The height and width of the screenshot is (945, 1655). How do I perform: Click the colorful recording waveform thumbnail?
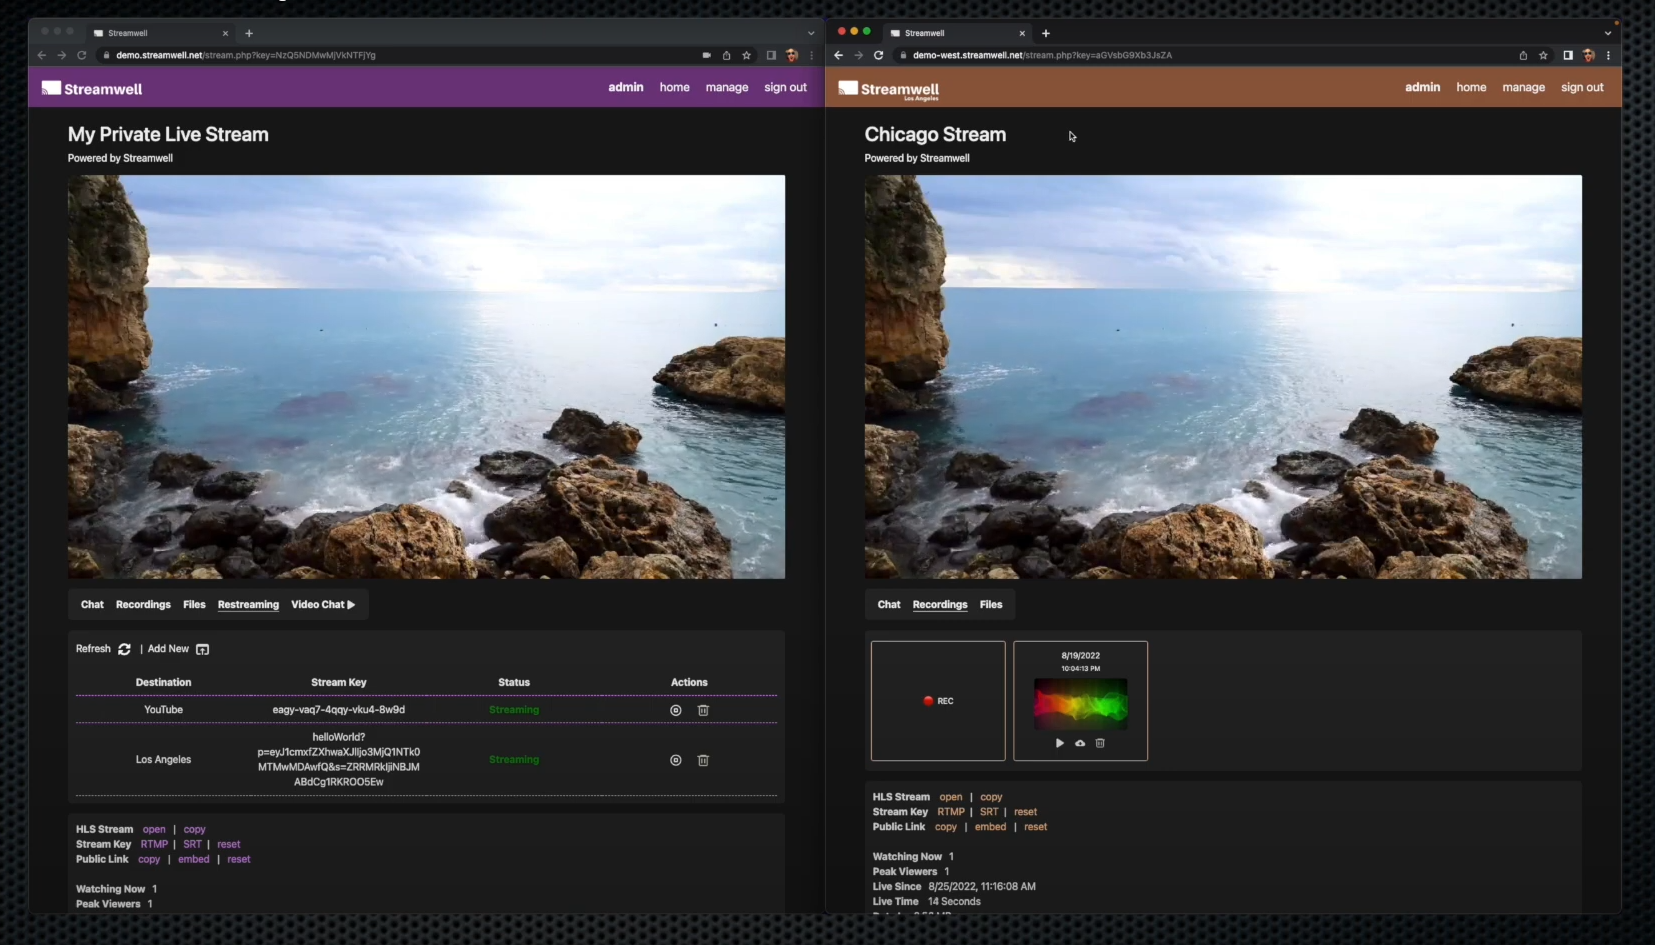[1080, 705]
